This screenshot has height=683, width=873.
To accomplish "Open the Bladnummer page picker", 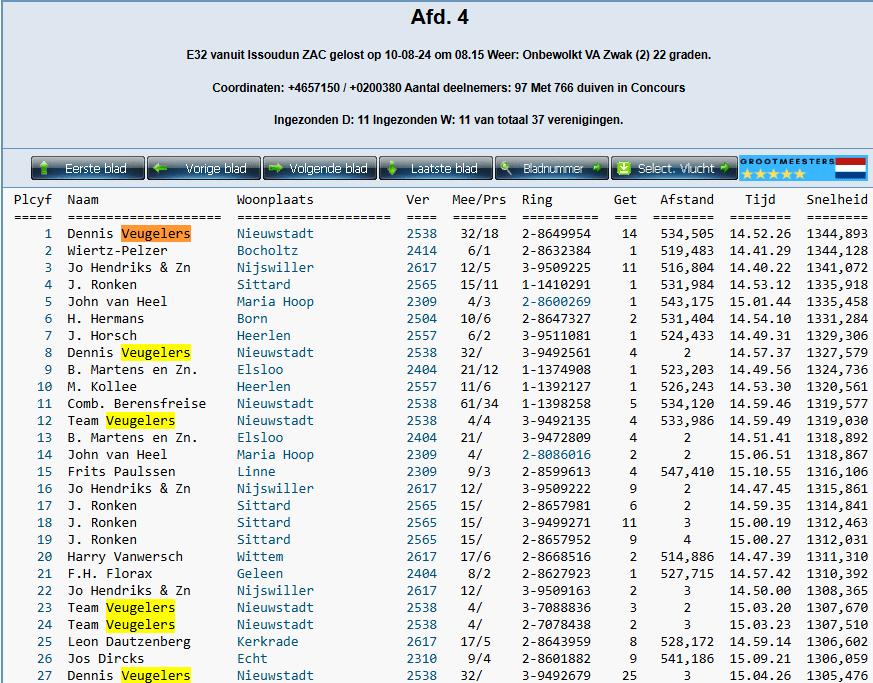I will click(x=553, y=169).
